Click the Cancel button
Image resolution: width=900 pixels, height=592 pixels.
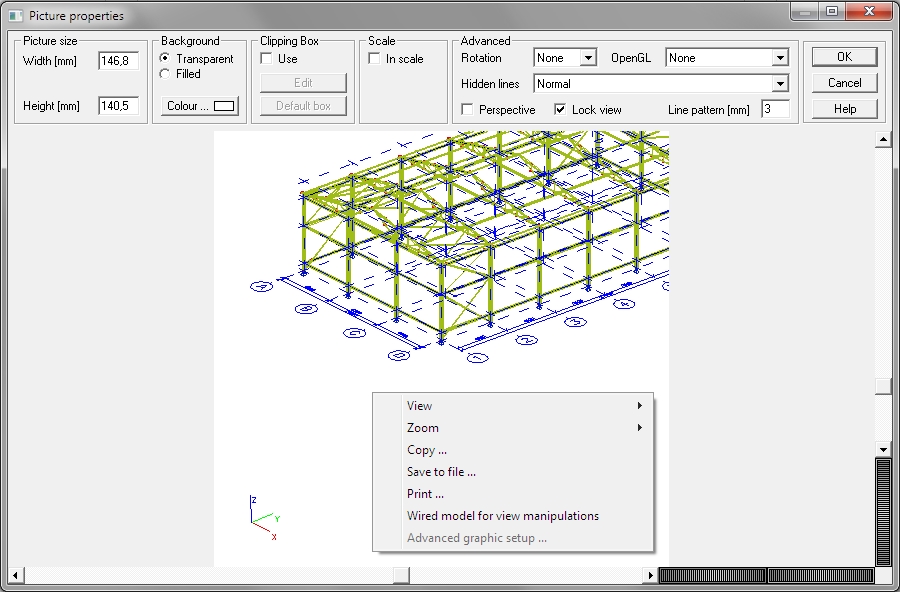pos(844,83)
